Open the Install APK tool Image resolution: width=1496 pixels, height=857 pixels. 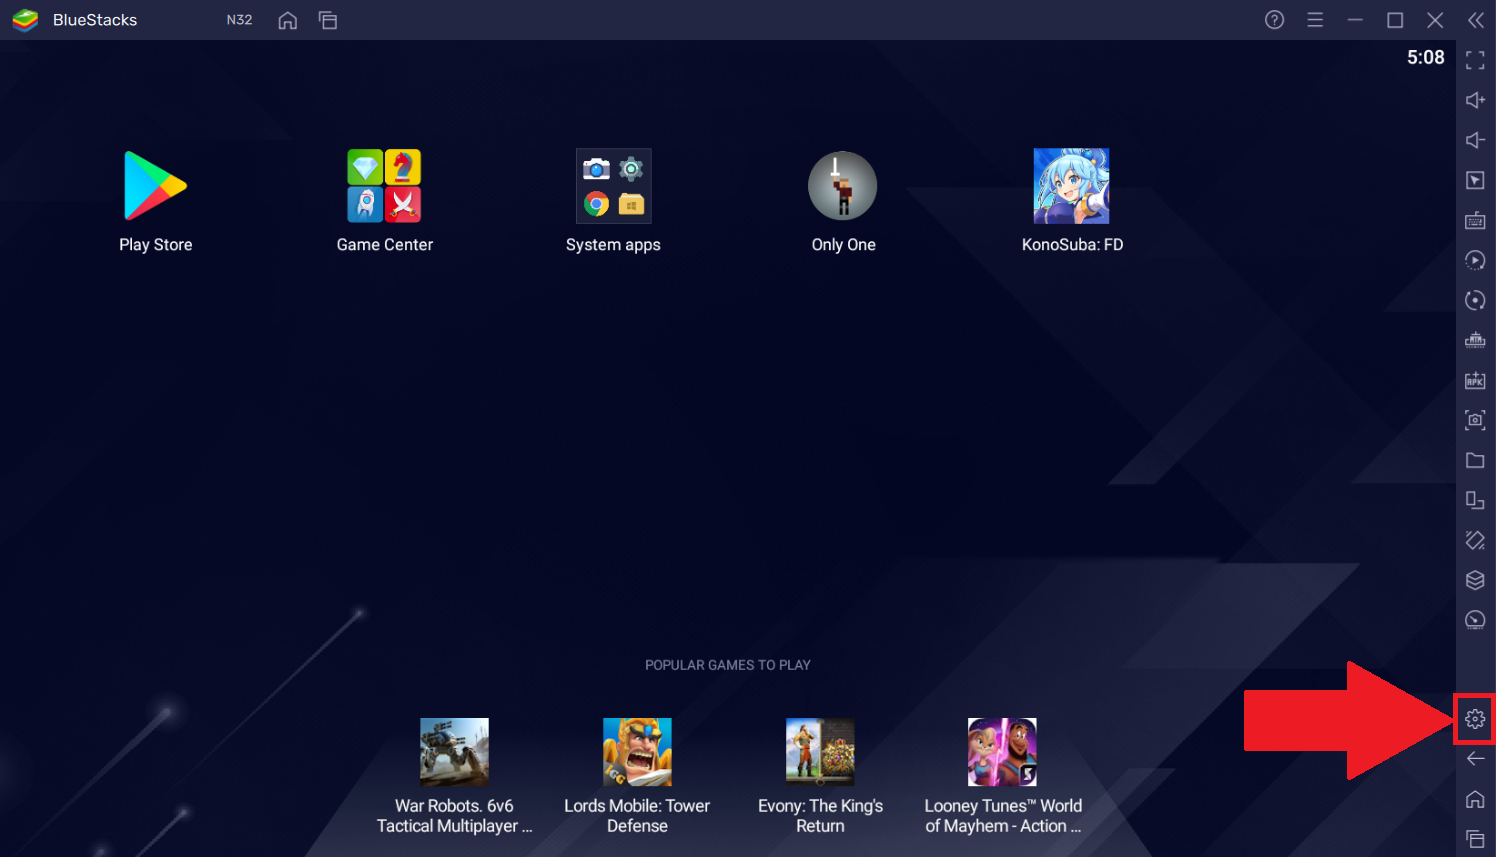(x=1475, y=380)
